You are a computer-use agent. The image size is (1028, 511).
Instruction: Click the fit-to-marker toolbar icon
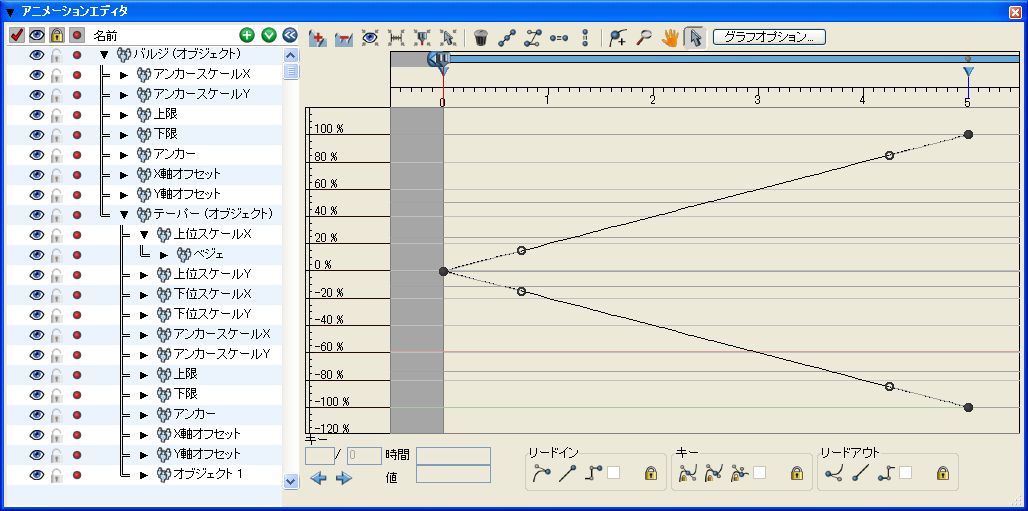pyautogui.click(x=422, y=38)
